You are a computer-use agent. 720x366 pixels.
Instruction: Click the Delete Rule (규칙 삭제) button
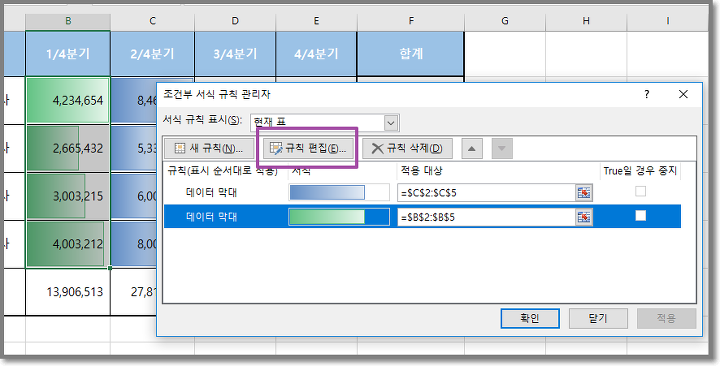point(407,148)
